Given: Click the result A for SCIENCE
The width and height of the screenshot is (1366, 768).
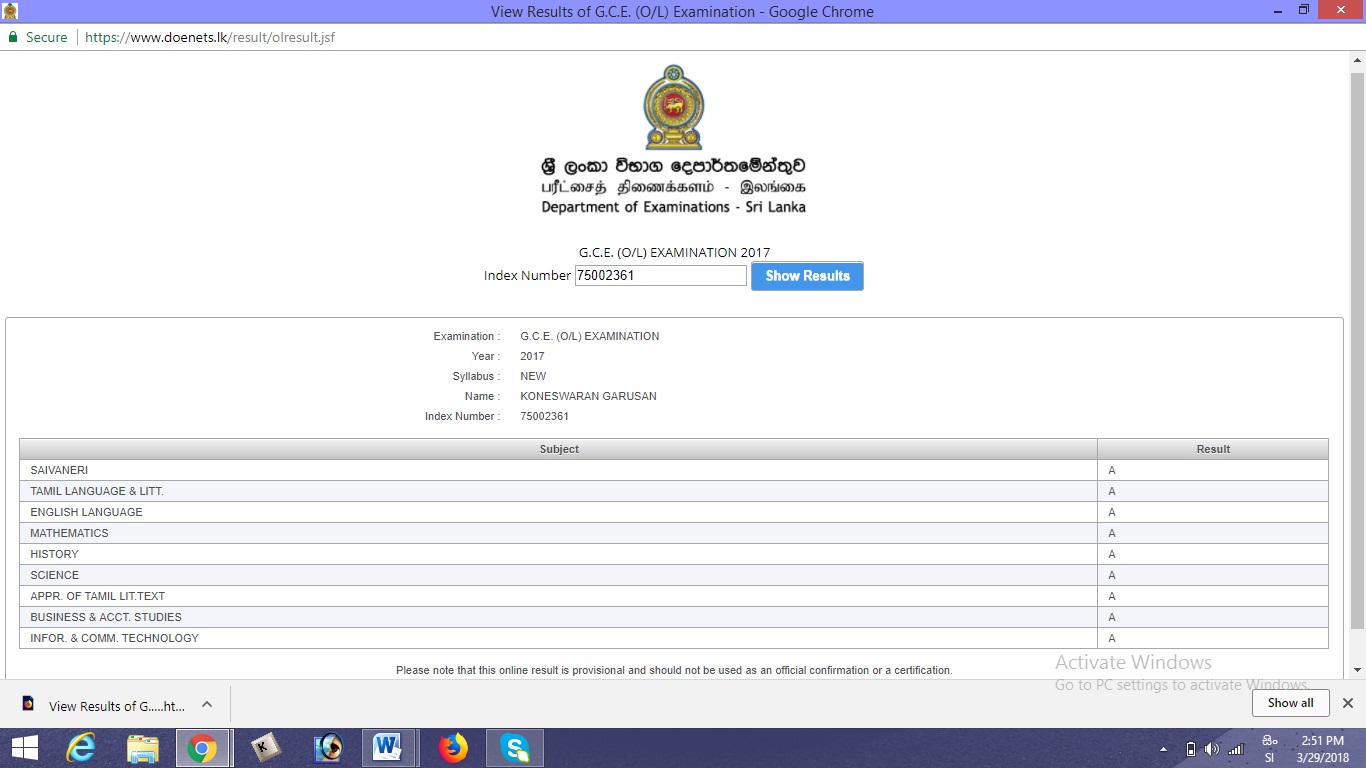Looking at the screenshot, I should (1112, 575).
